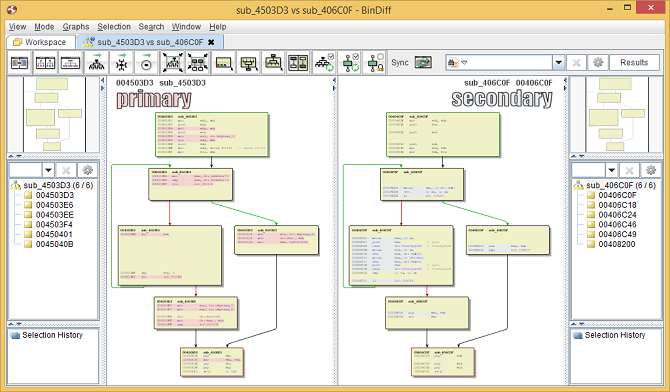Open the Help menu

218,27
